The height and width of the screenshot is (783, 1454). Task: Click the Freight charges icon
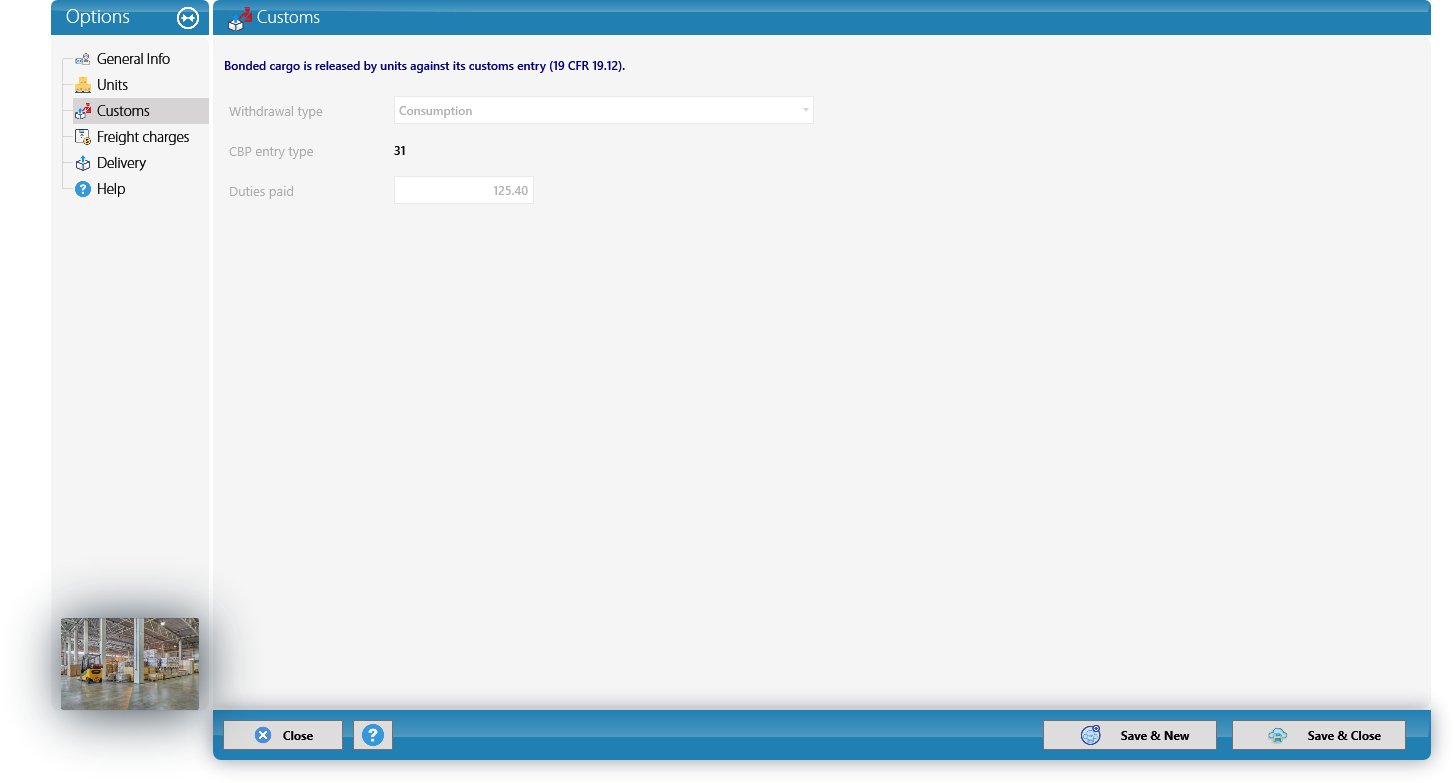pos(83,137)
